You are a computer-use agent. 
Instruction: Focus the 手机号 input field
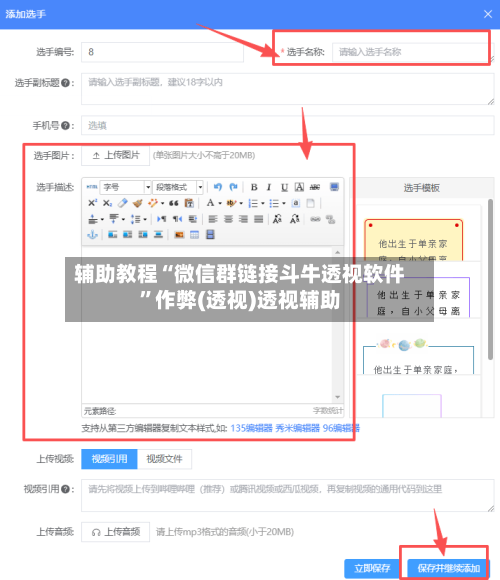coord(288,125)
